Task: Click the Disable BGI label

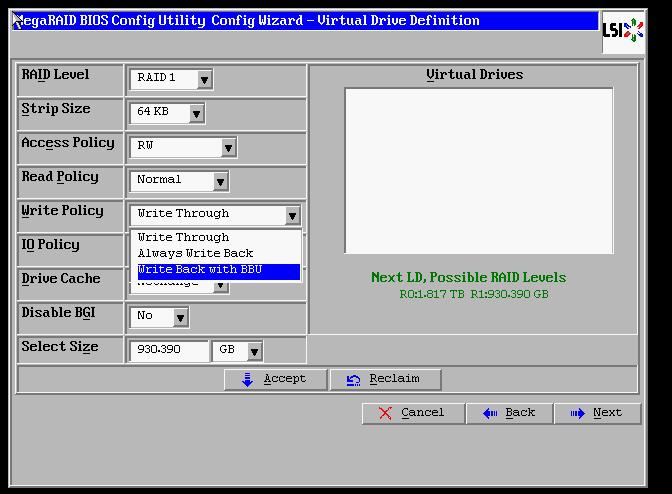Action: point(58,313)
